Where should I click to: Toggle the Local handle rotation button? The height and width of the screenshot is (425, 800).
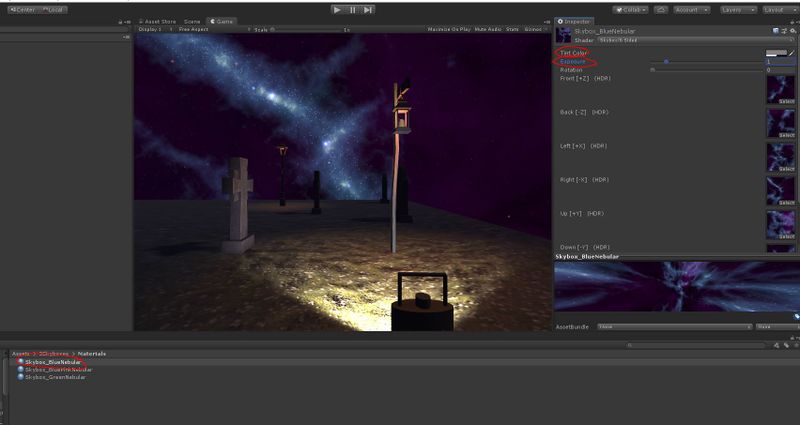53,10
